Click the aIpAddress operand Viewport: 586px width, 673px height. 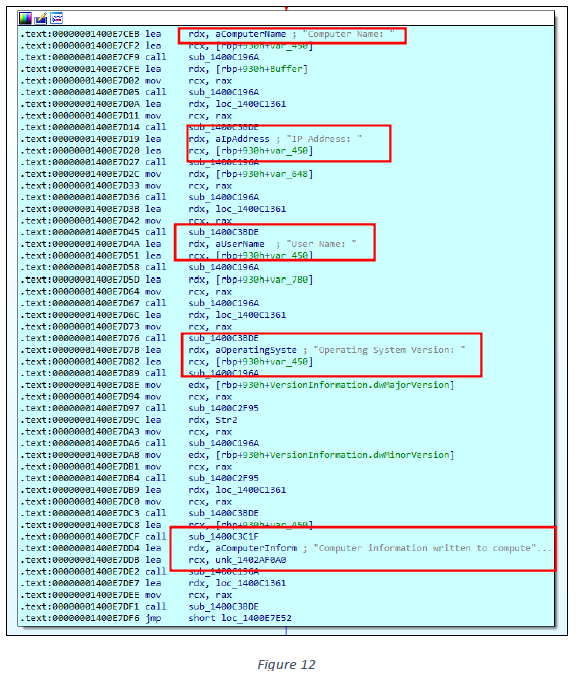pyautogui.click(x=243, y=139)
